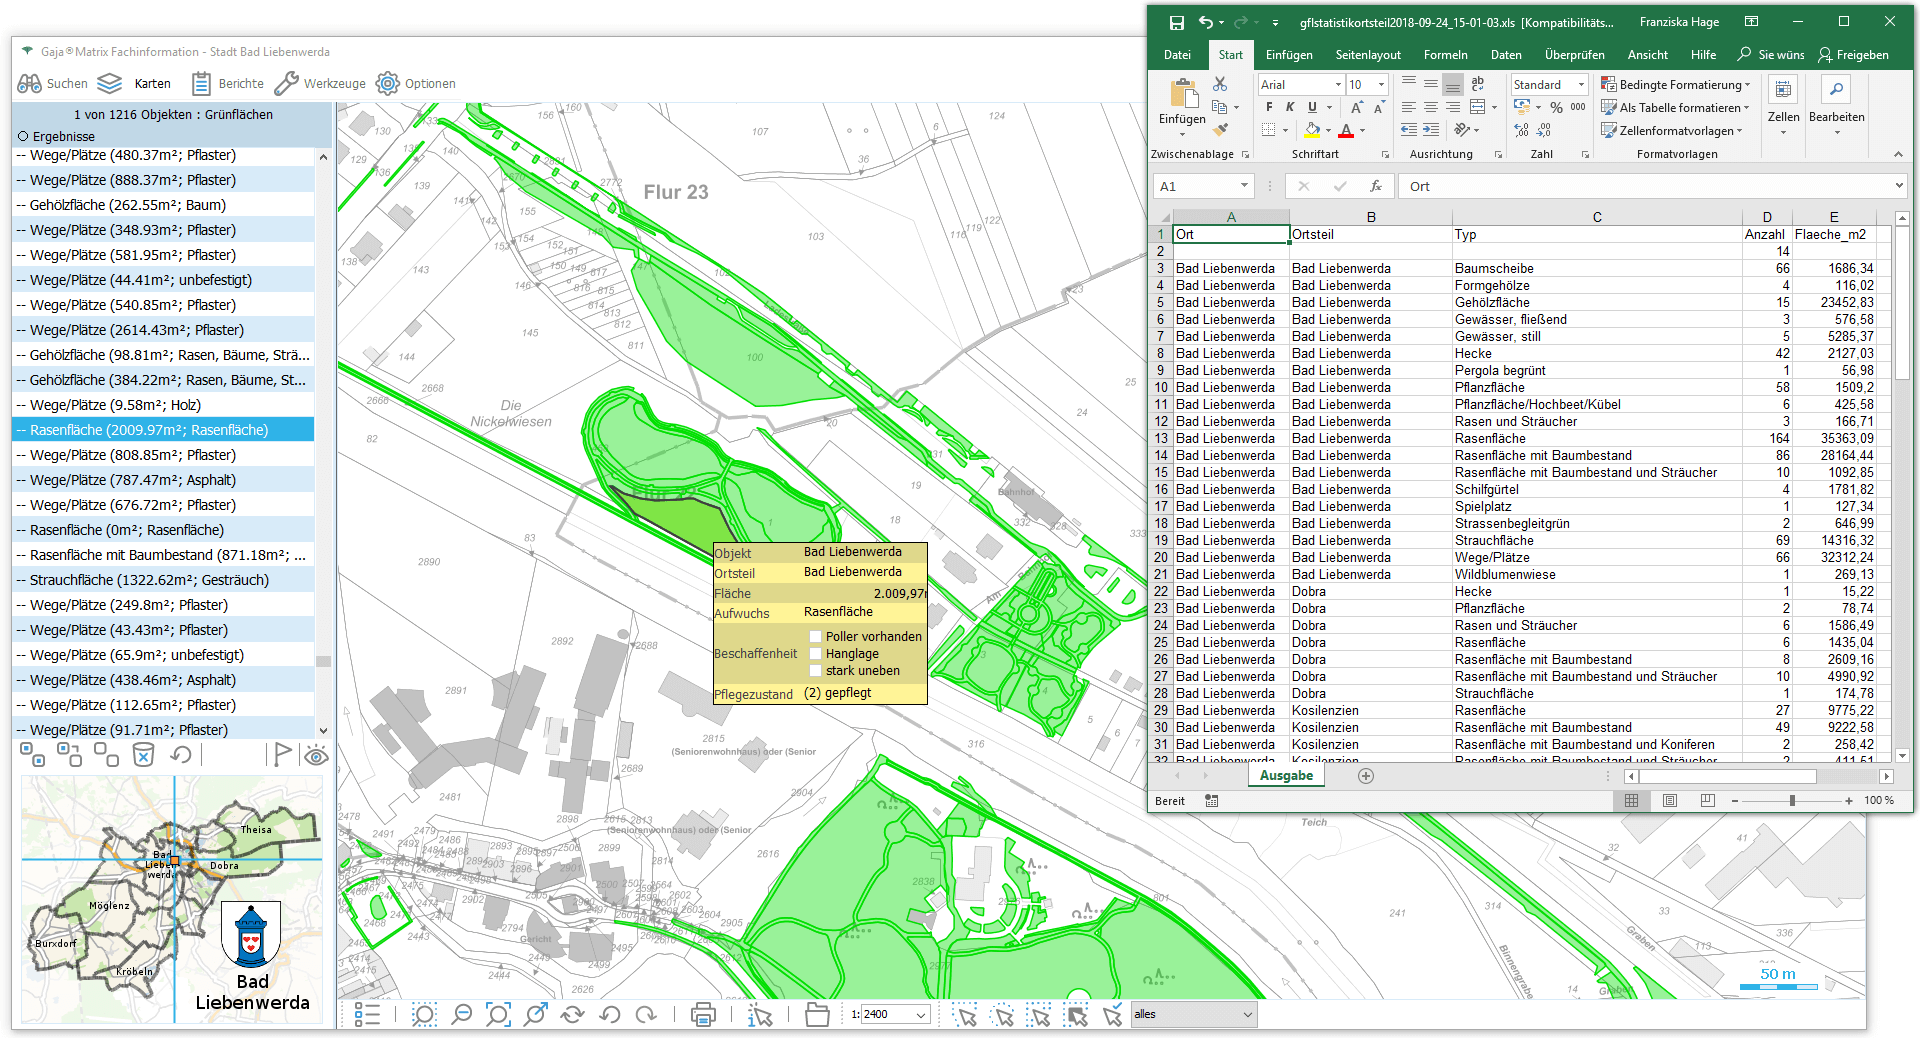1920x1038 pixels.
Task: Tick the 'stark uneben' checkbox
Action: click(x=816, y=671)
